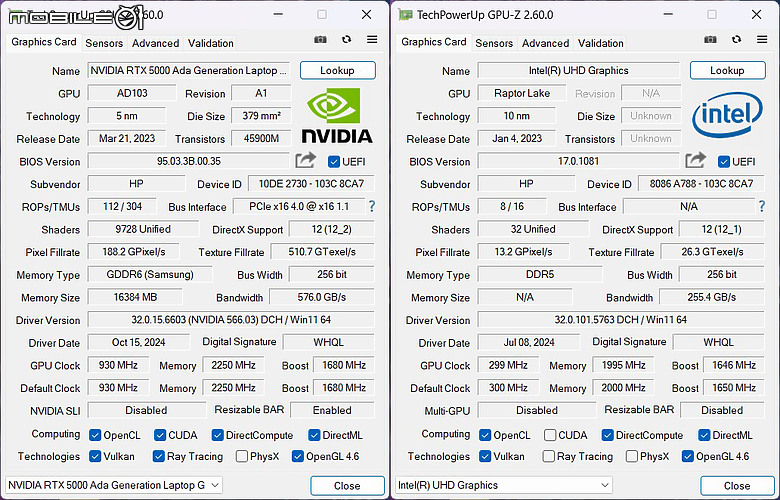The width and height of the screenshot is (780, 500).
Task: Click Texture Fillrate value 510.7 GTexel/s
Action: (x=322, y=252)
